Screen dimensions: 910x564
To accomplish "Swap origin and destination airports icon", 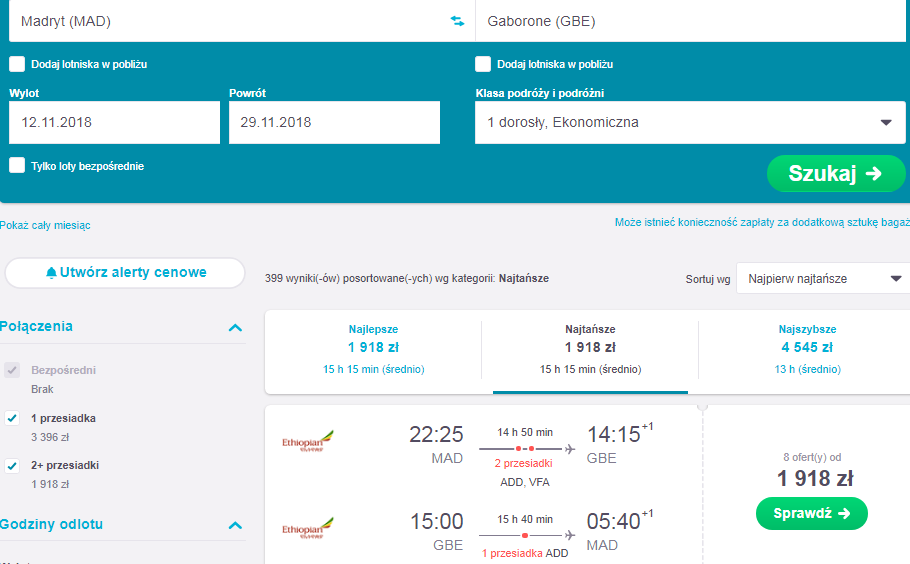I will 457,21.
